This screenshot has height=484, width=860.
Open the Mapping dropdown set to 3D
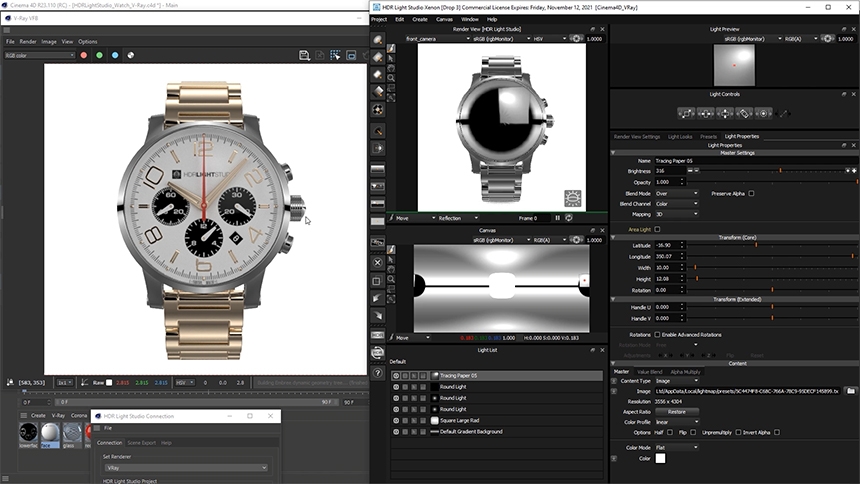click(x=676, y=214)
